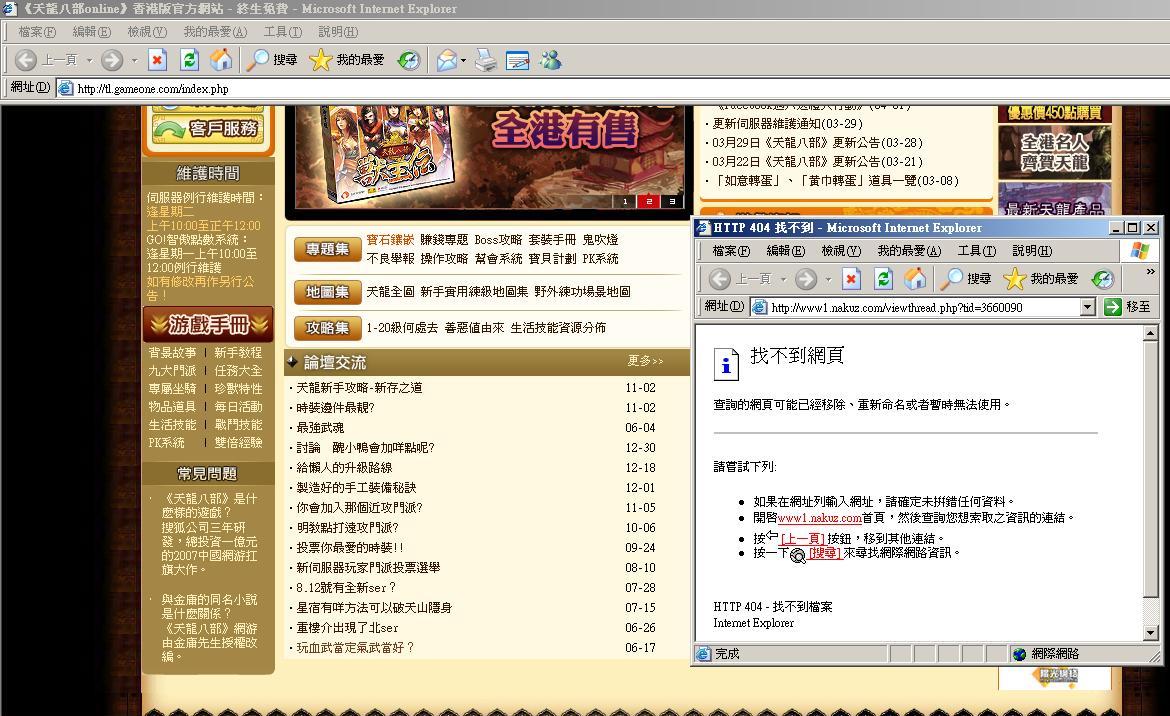
Task: Select banner slide number 3
Action: pos(672,201)
